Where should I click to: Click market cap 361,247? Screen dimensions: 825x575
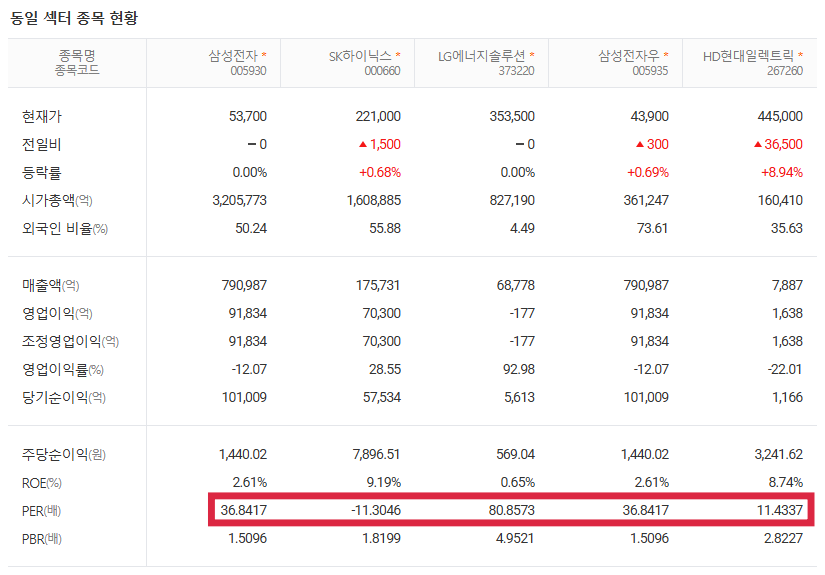point(646,200)
